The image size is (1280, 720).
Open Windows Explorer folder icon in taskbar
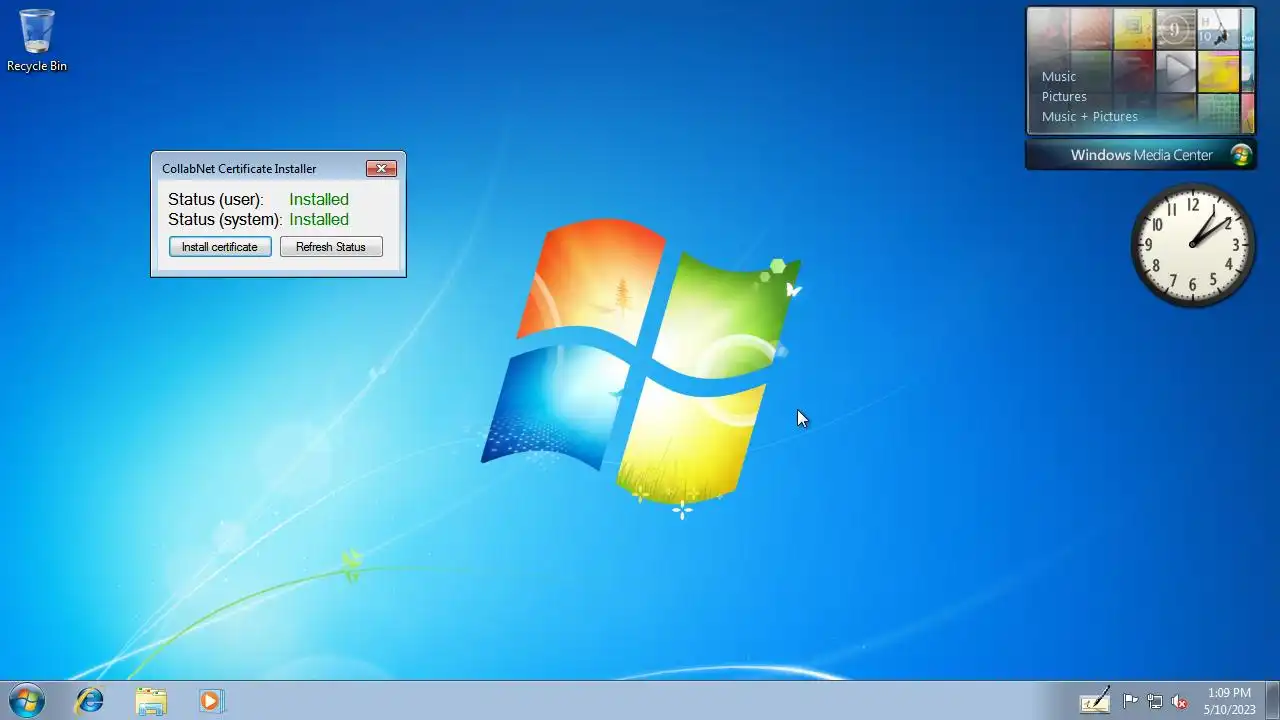point(151,701)
